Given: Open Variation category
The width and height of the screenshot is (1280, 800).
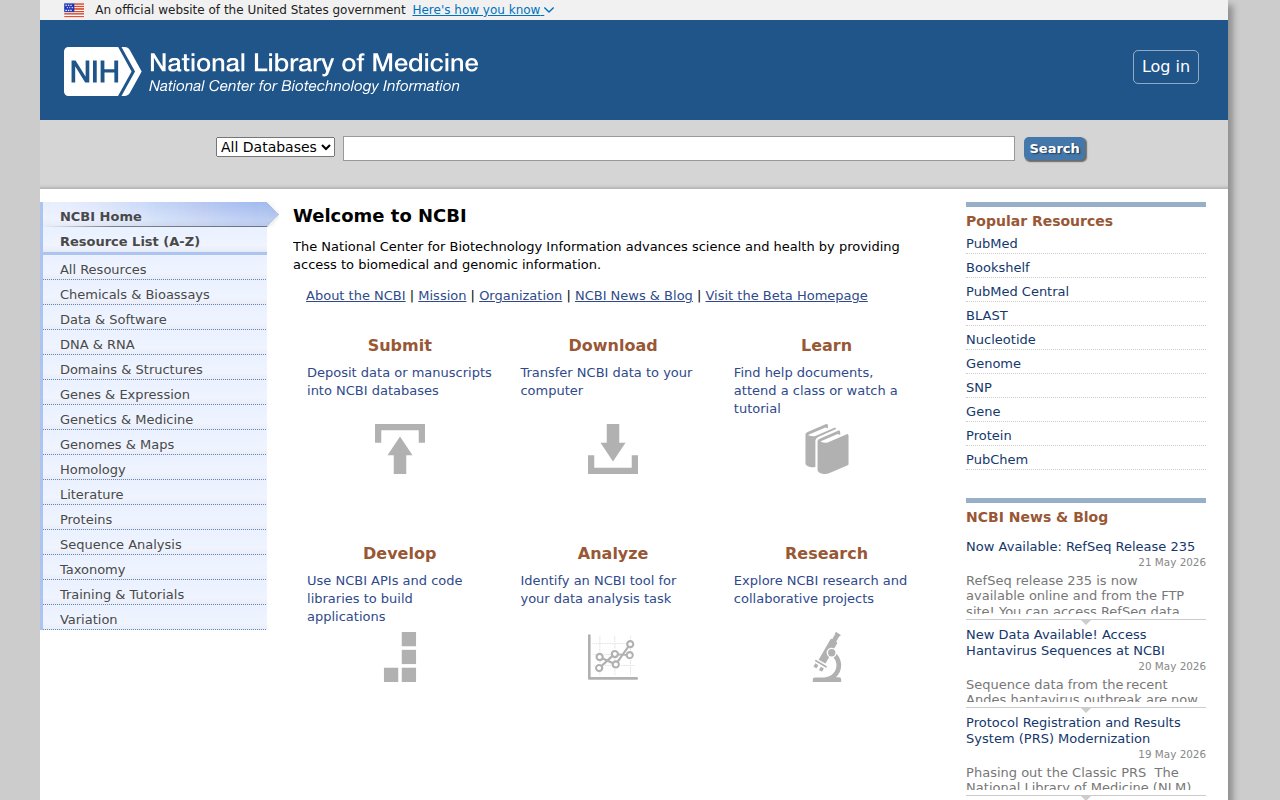Looking at the screenshot, I should tap(155, 619).
